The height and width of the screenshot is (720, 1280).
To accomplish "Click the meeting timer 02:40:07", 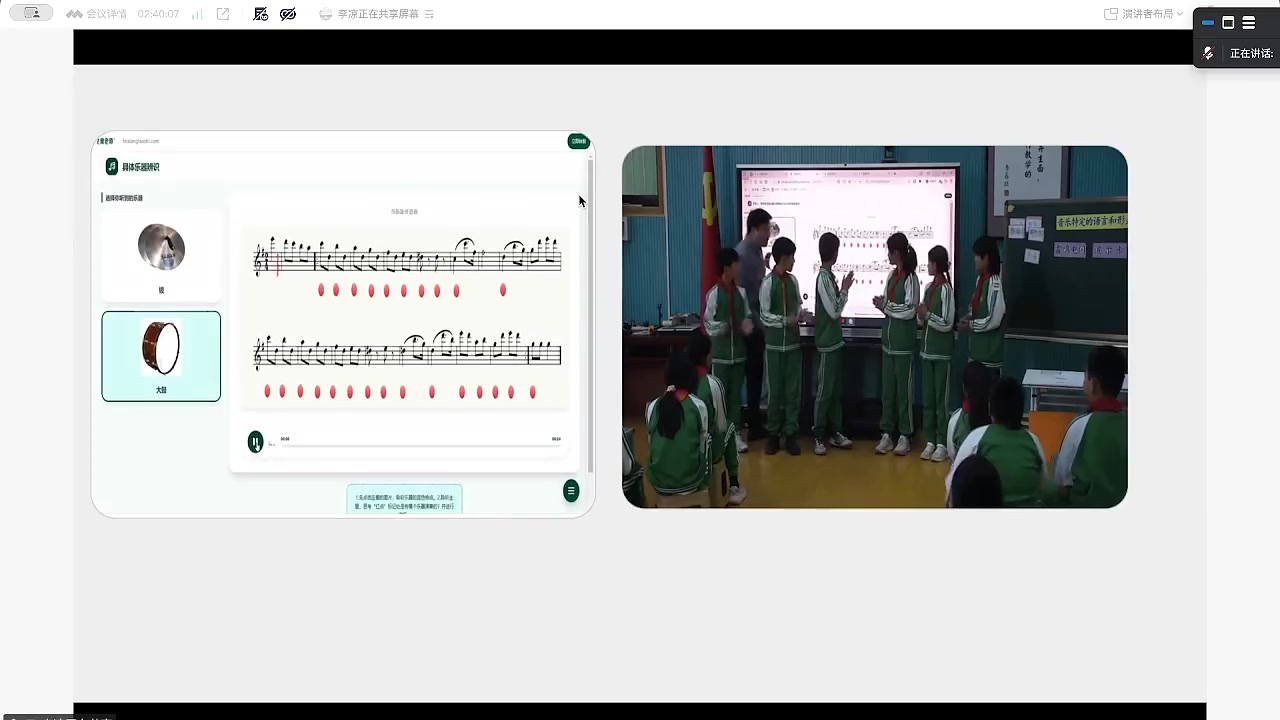I will point(158,14).
